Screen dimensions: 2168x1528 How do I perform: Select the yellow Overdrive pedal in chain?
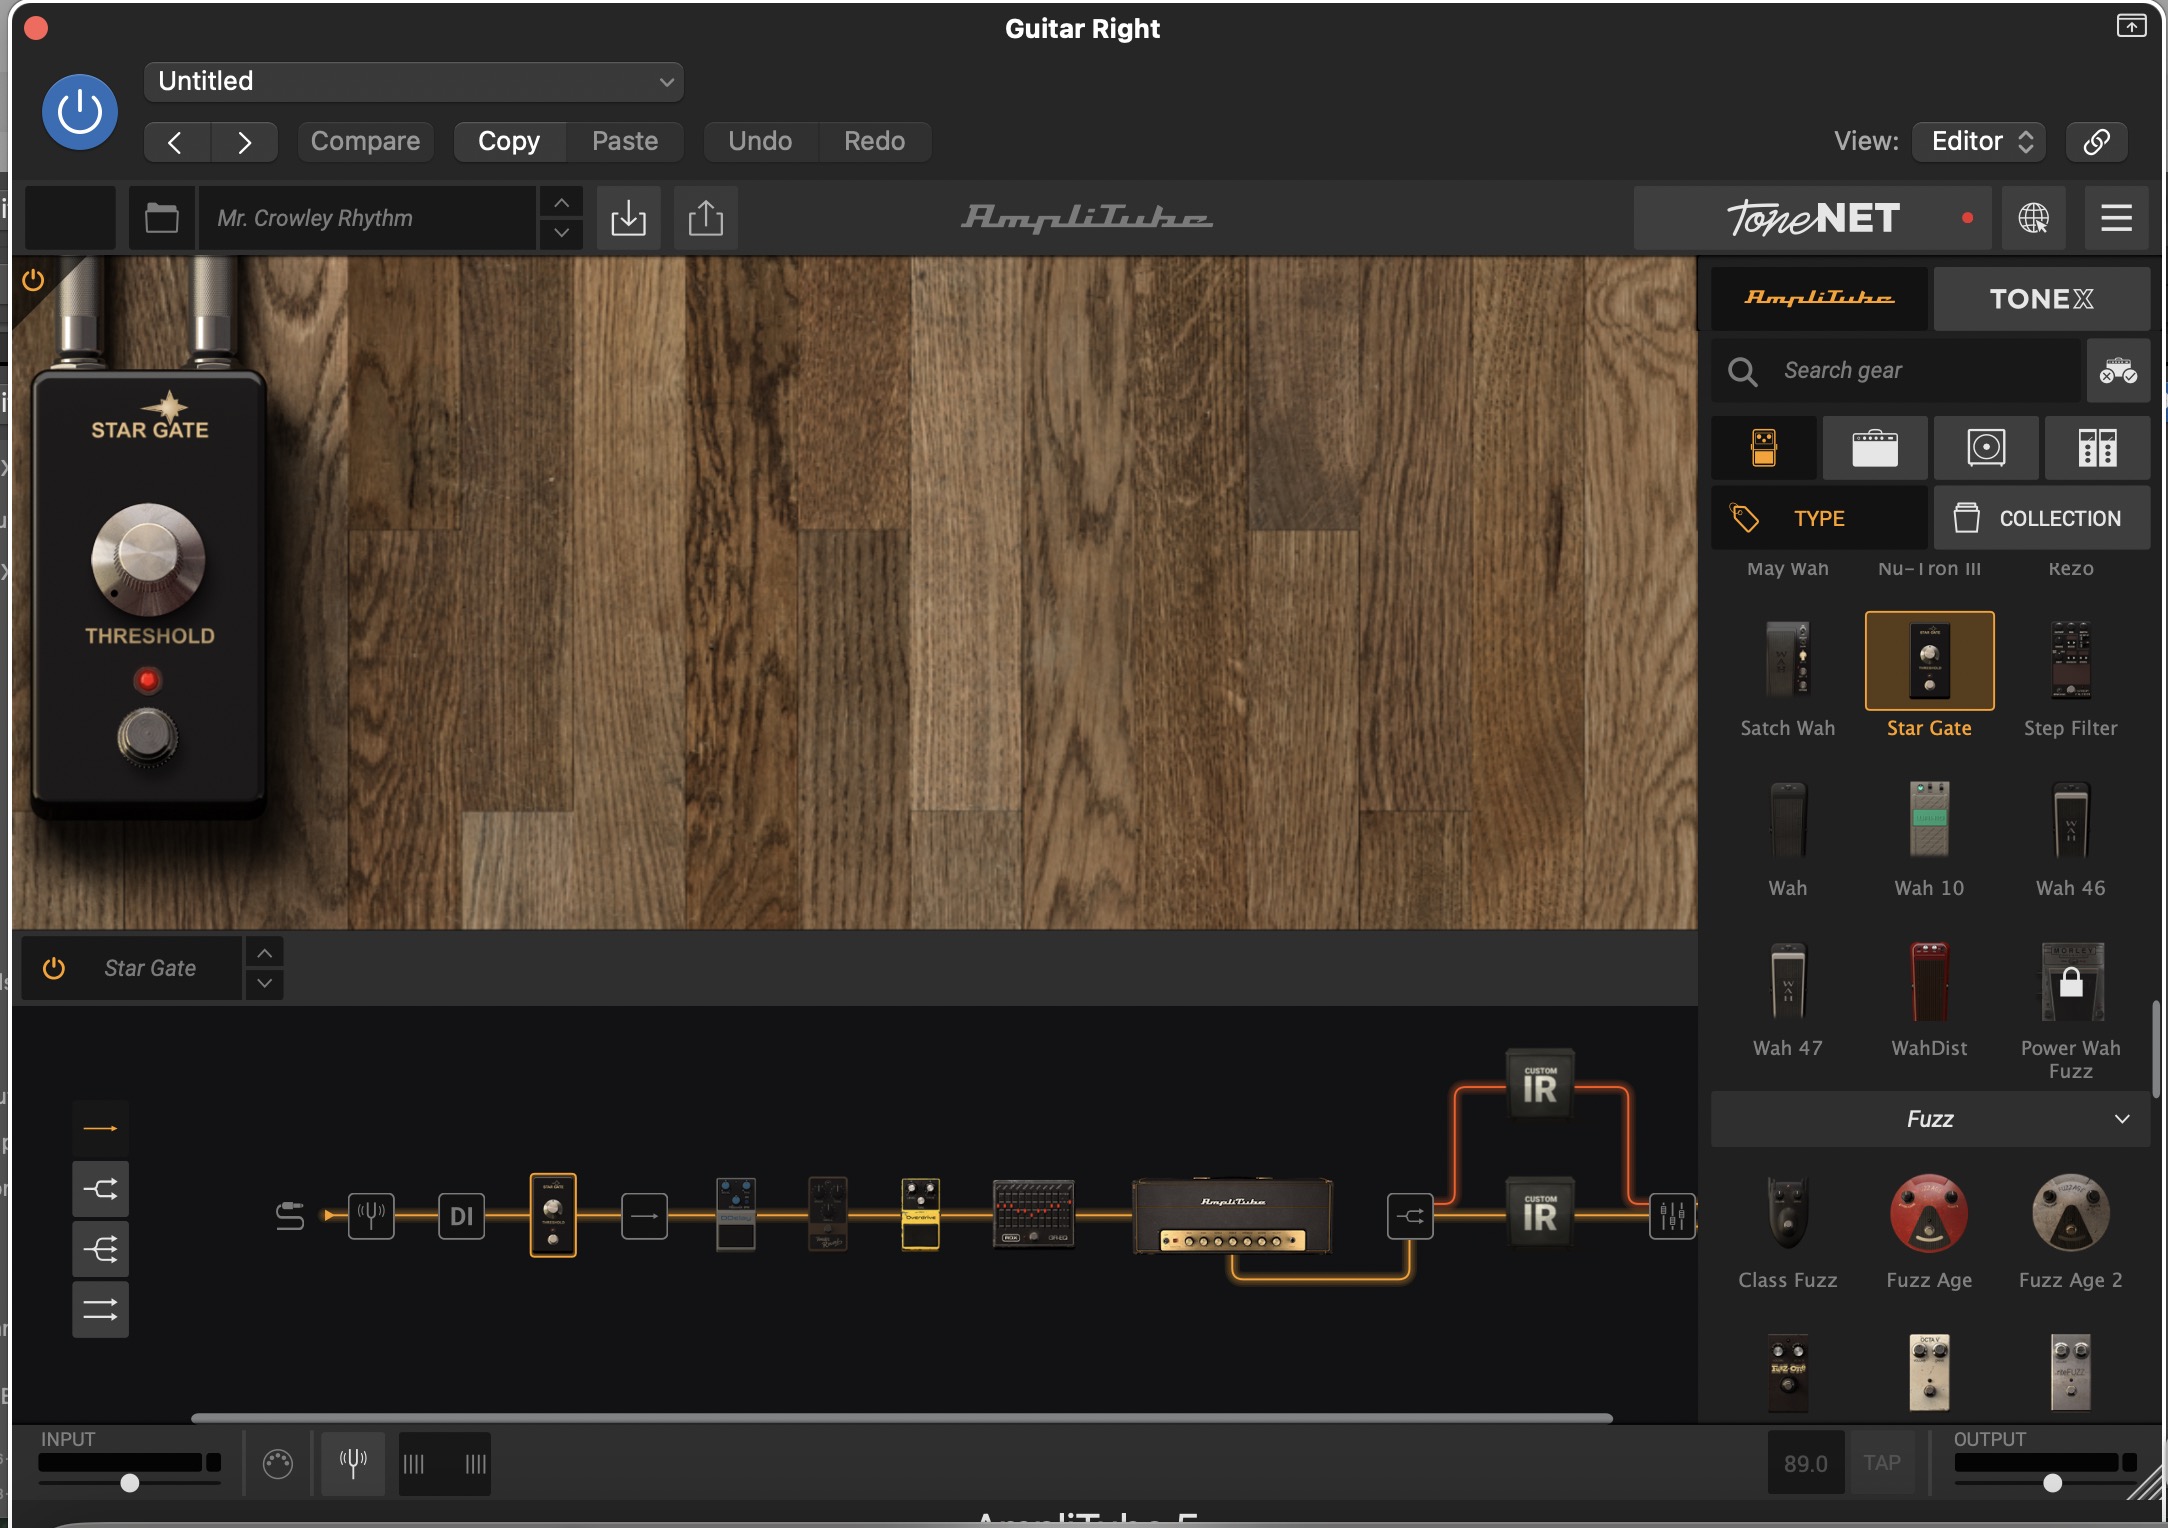pos(920,1215)
